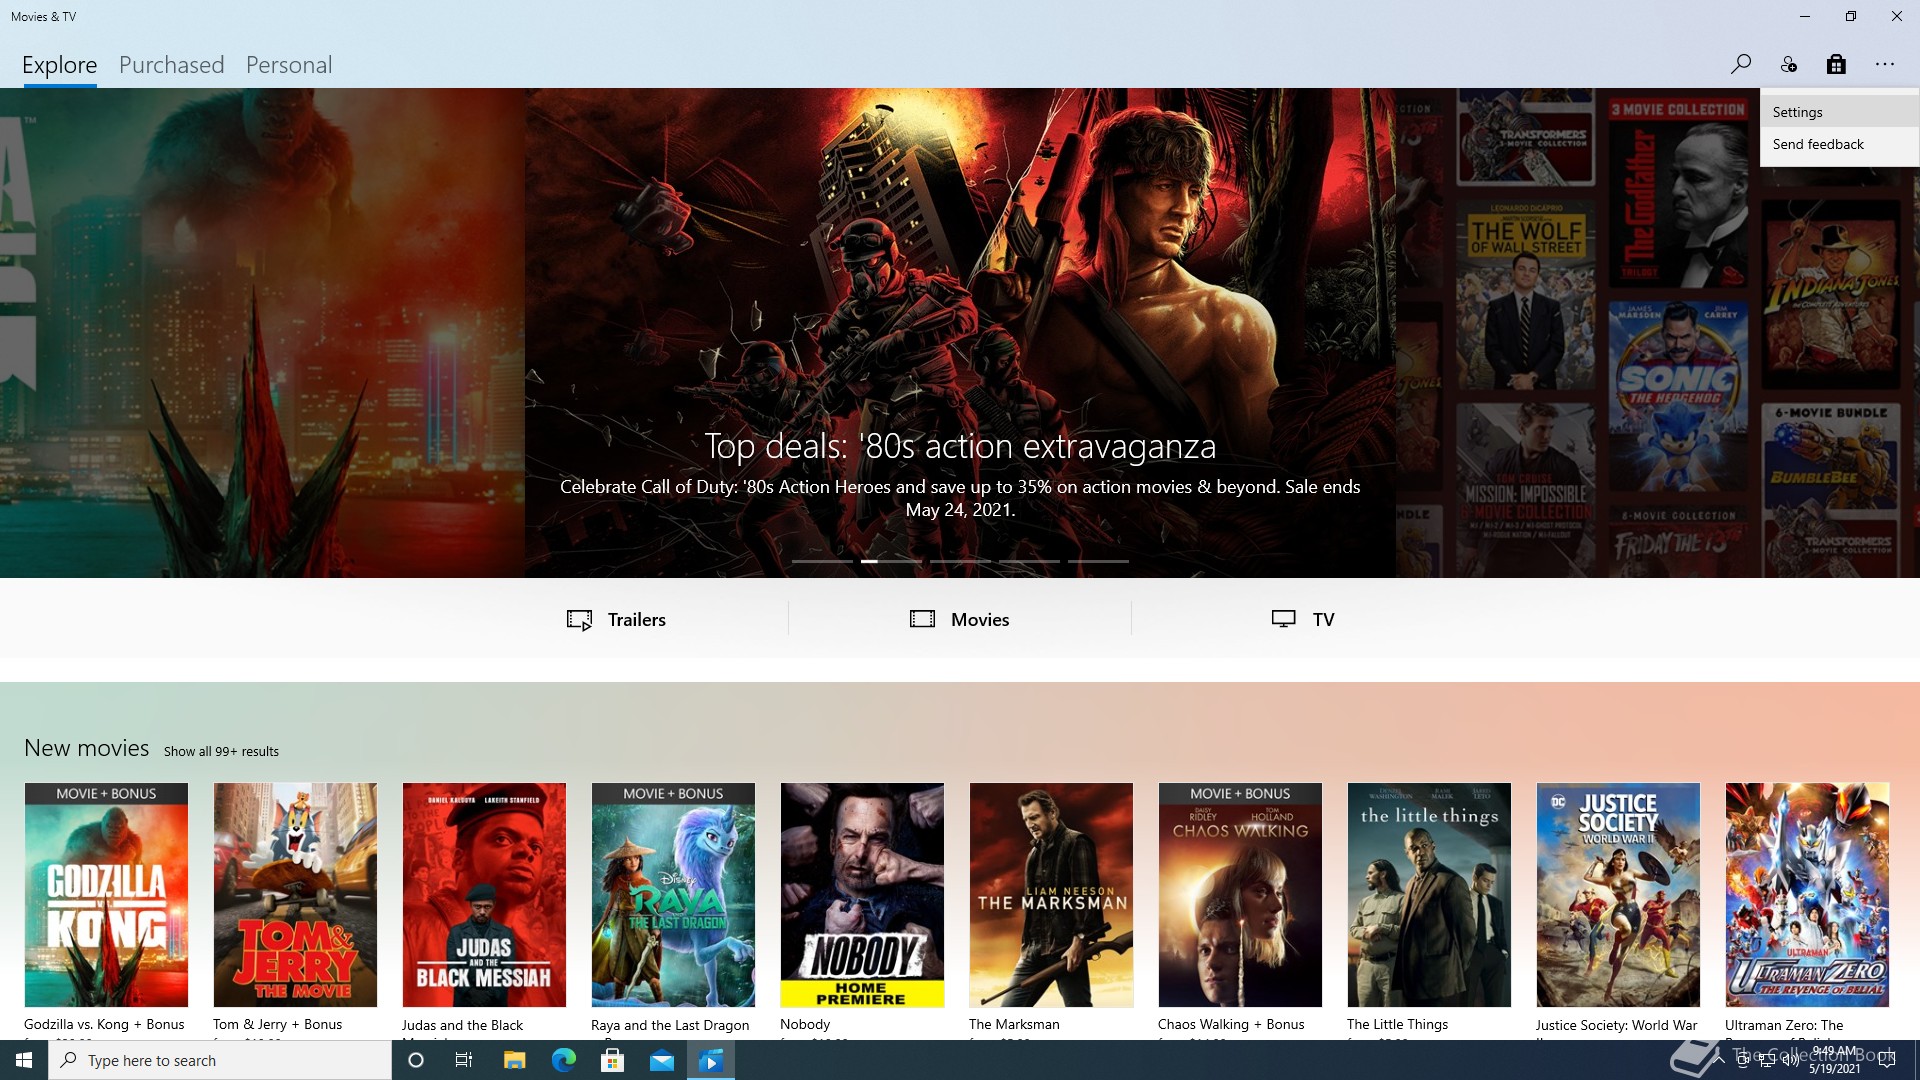Open Justice Society World War II poster

click(1618, 895)
